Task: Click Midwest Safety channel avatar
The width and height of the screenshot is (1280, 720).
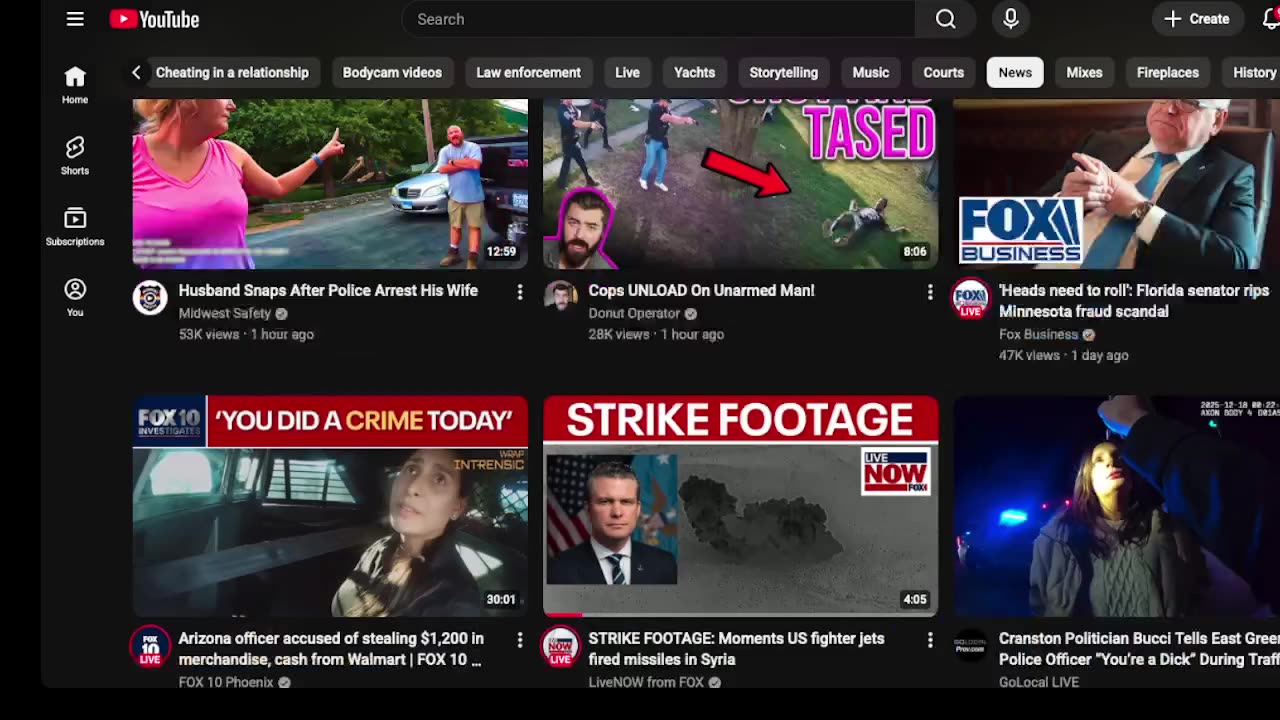Action: click(x=150, y=298)
